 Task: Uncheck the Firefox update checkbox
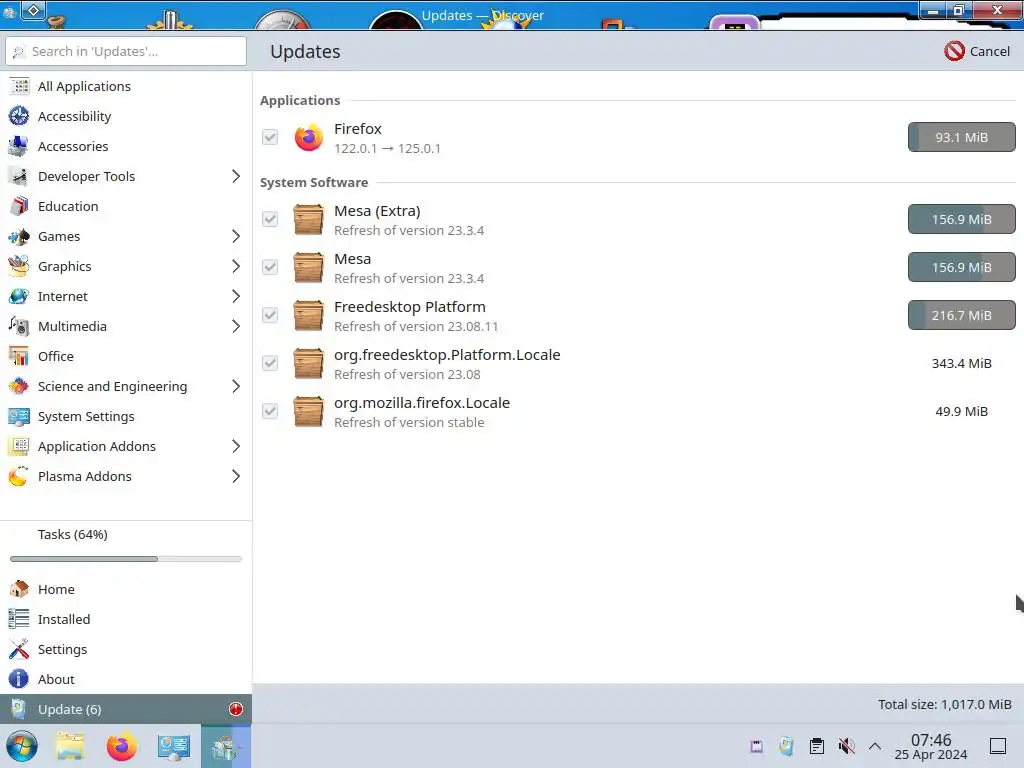pyautogui.click(x=270, y=137)
